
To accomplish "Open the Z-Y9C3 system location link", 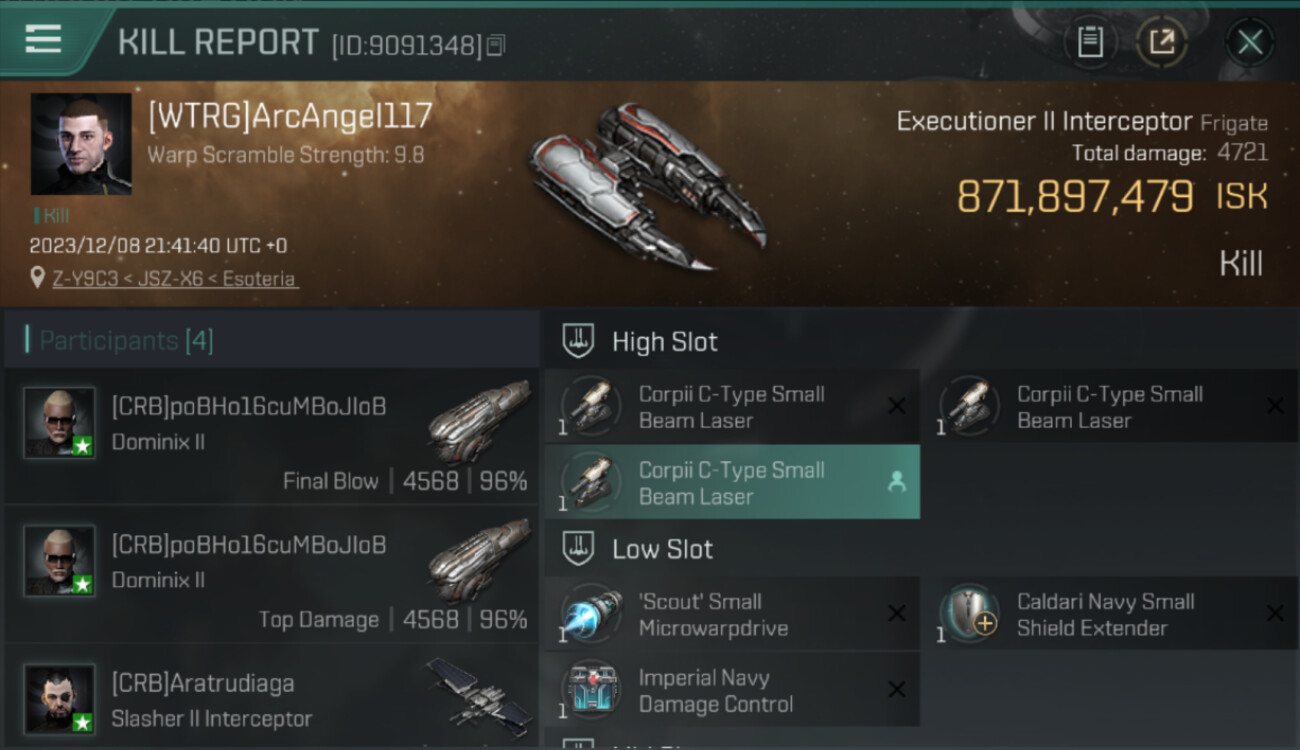I will point(175,279).
